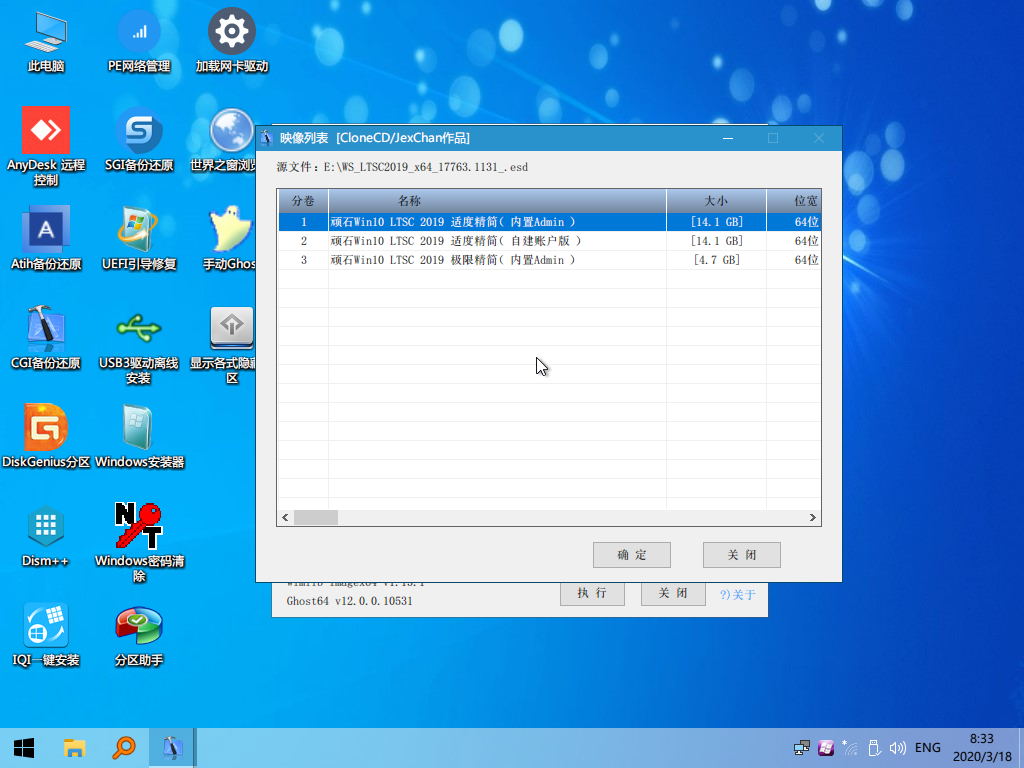Open the Windows password clear icon
The width and height of the screenshot is (1024, 768).
click(139, 527)
